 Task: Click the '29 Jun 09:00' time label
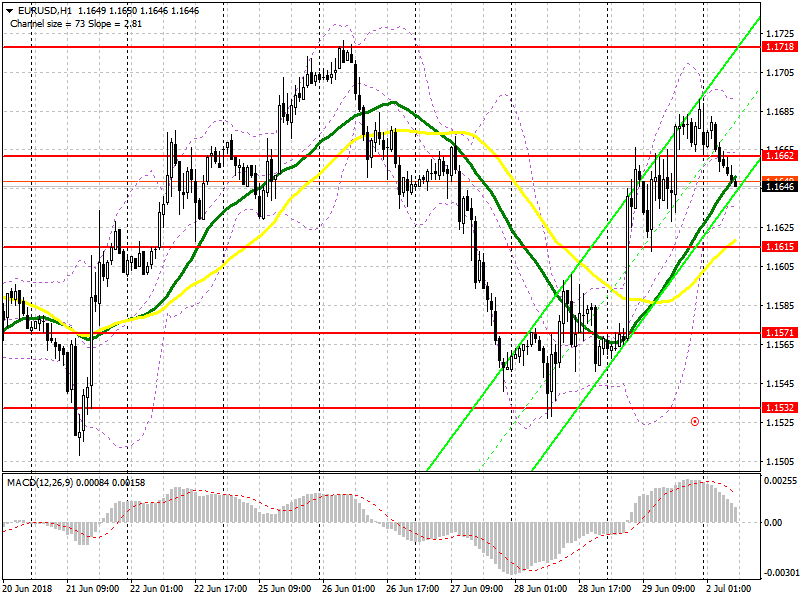tap(669, 588)
